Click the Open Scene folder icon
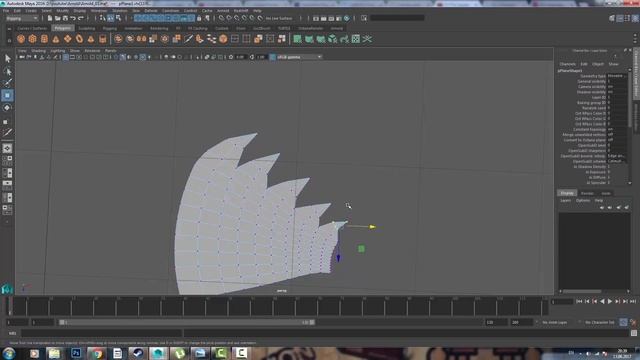This screenshot has width=640, height=360. coord(58,18)
